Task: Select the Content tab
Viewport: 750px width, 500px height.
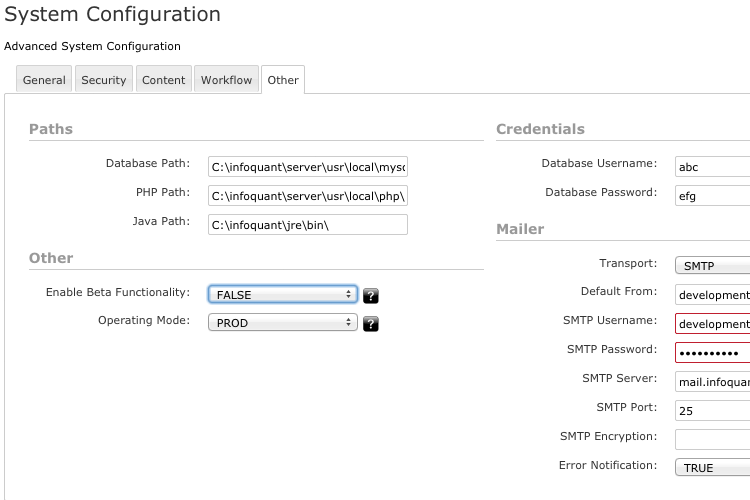Action: click(163, 80)
